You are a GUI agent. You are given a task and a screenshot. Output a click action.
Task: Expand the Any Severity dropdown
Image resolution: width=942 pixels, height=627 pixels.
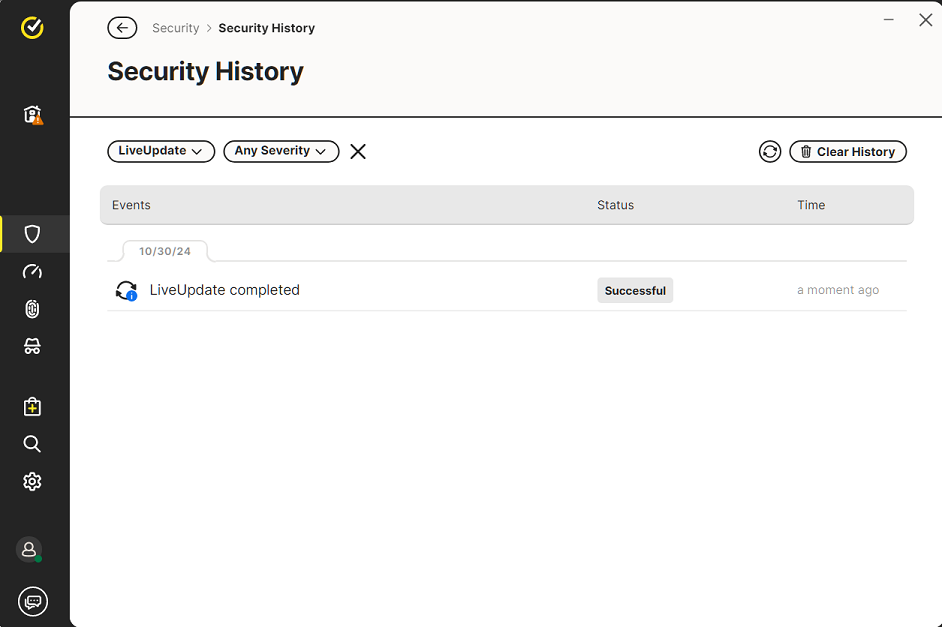point(281,151)
